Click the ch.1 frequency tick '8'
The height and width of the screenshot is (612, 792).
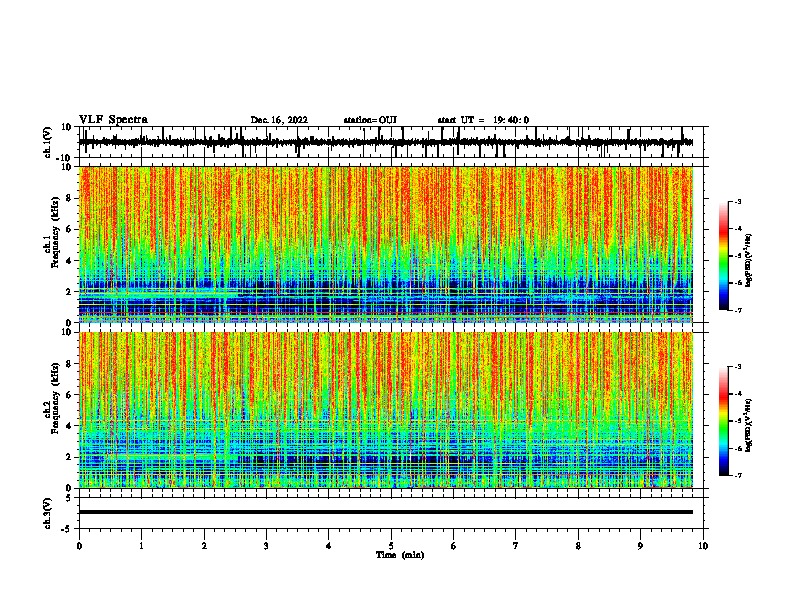coord(69,198)
